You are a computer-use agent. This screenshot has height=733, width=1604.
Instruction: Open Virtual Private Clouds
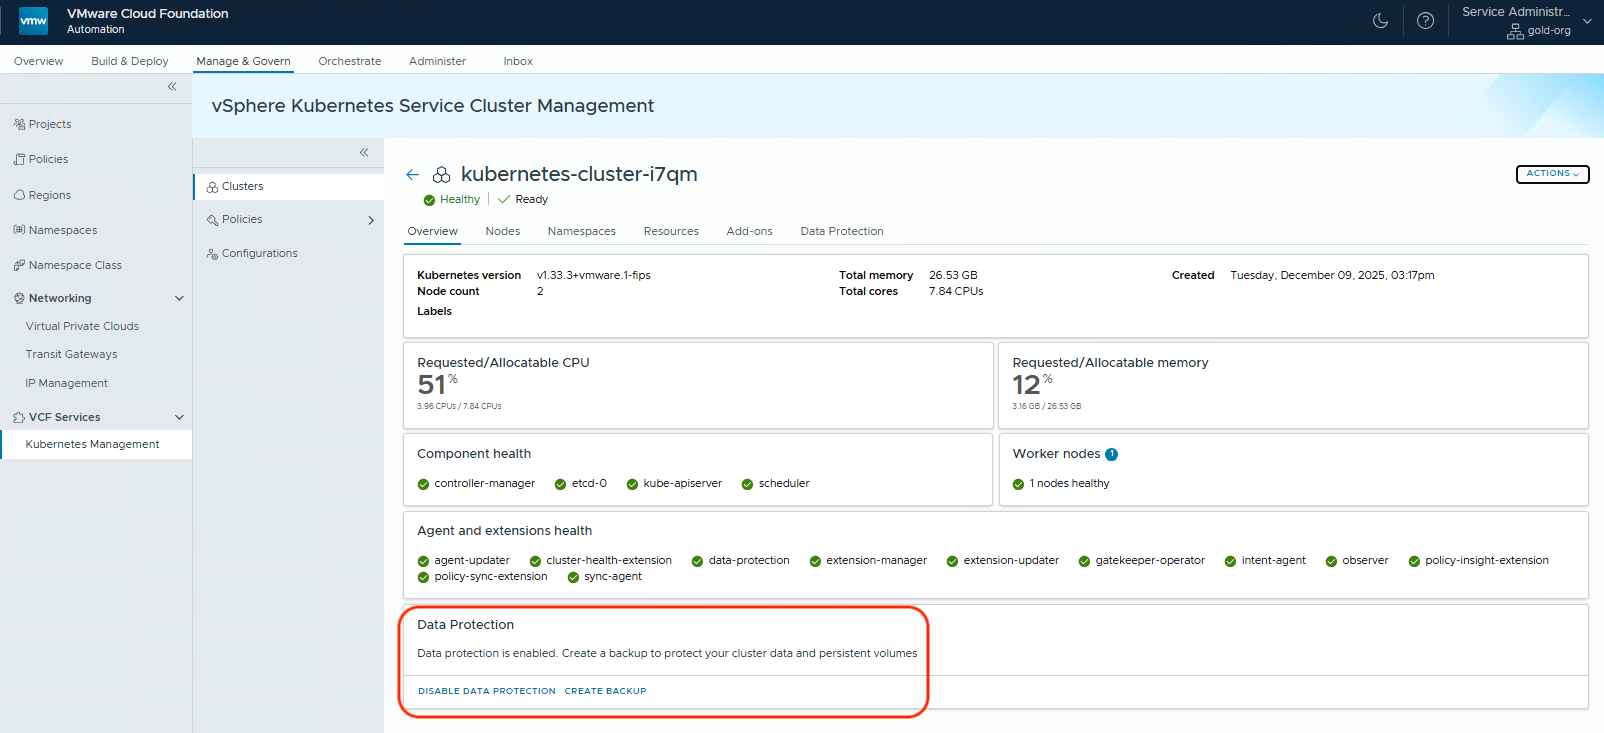click(82, 326)
